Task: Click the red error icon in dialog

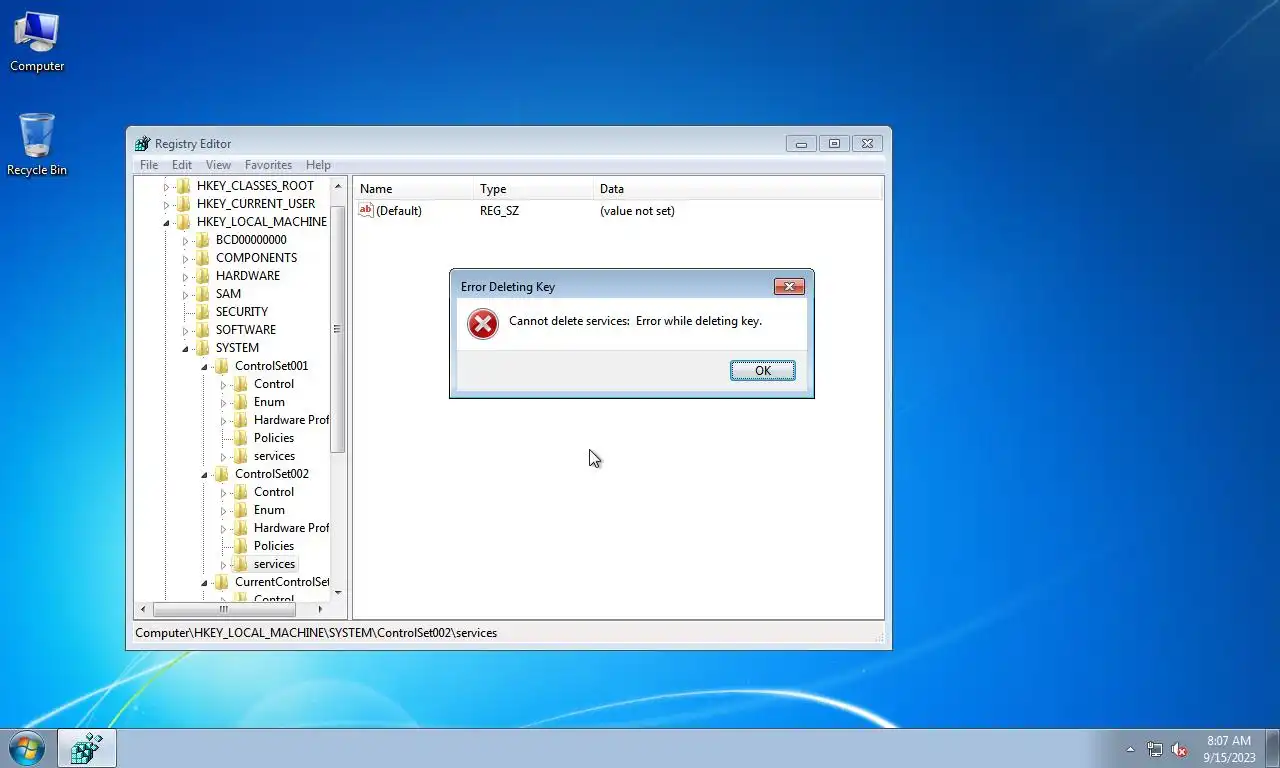Action: (483, 324)
